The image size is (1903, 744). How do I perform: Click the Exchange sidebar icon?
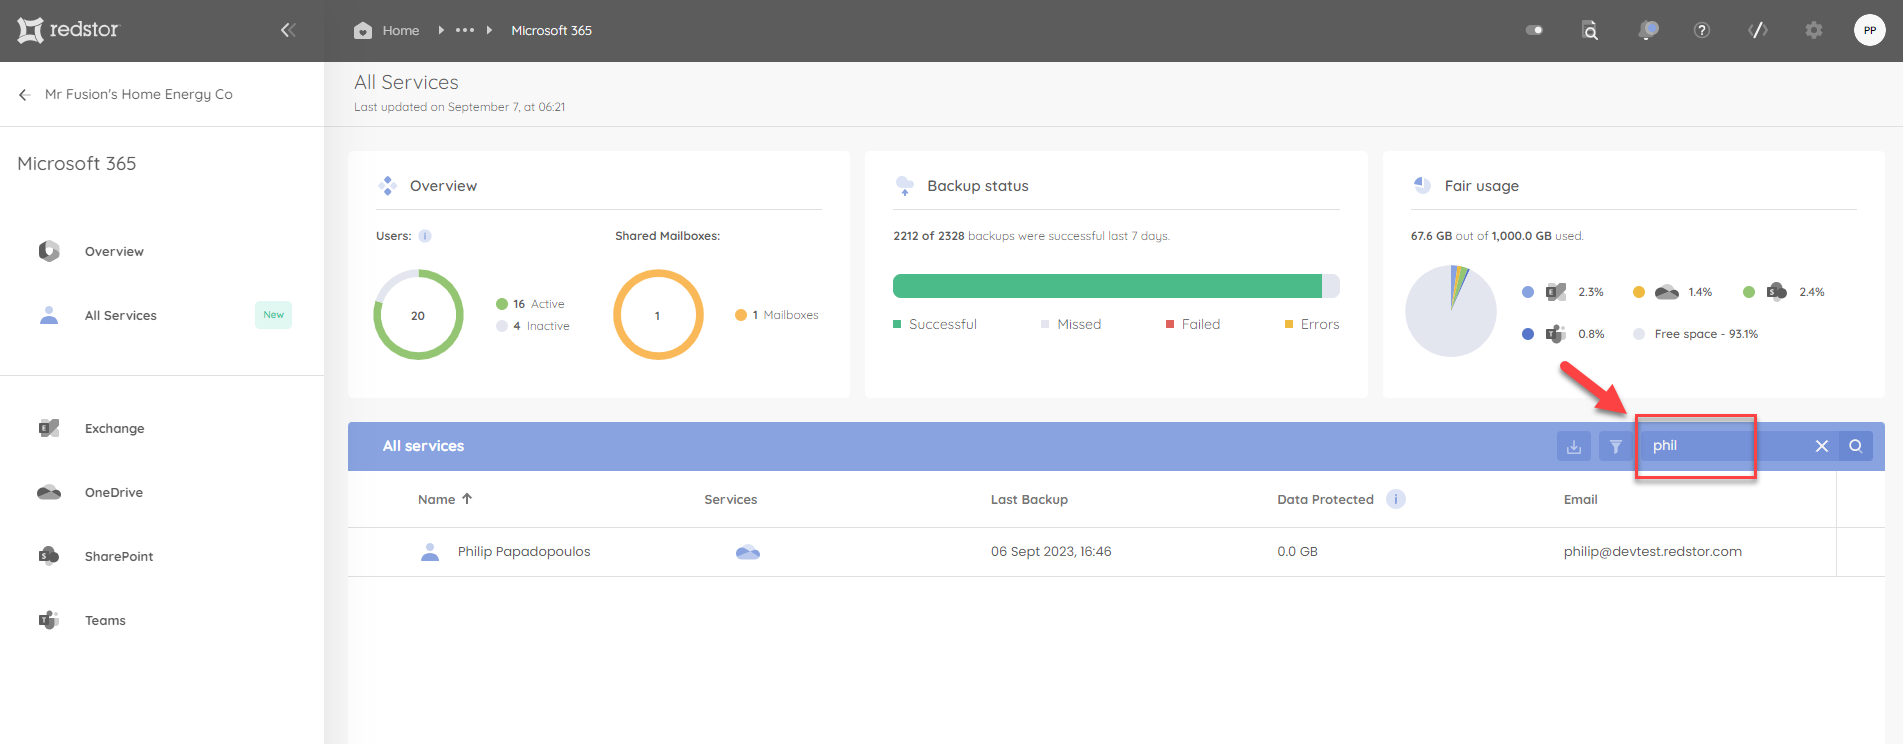[49, 428]
